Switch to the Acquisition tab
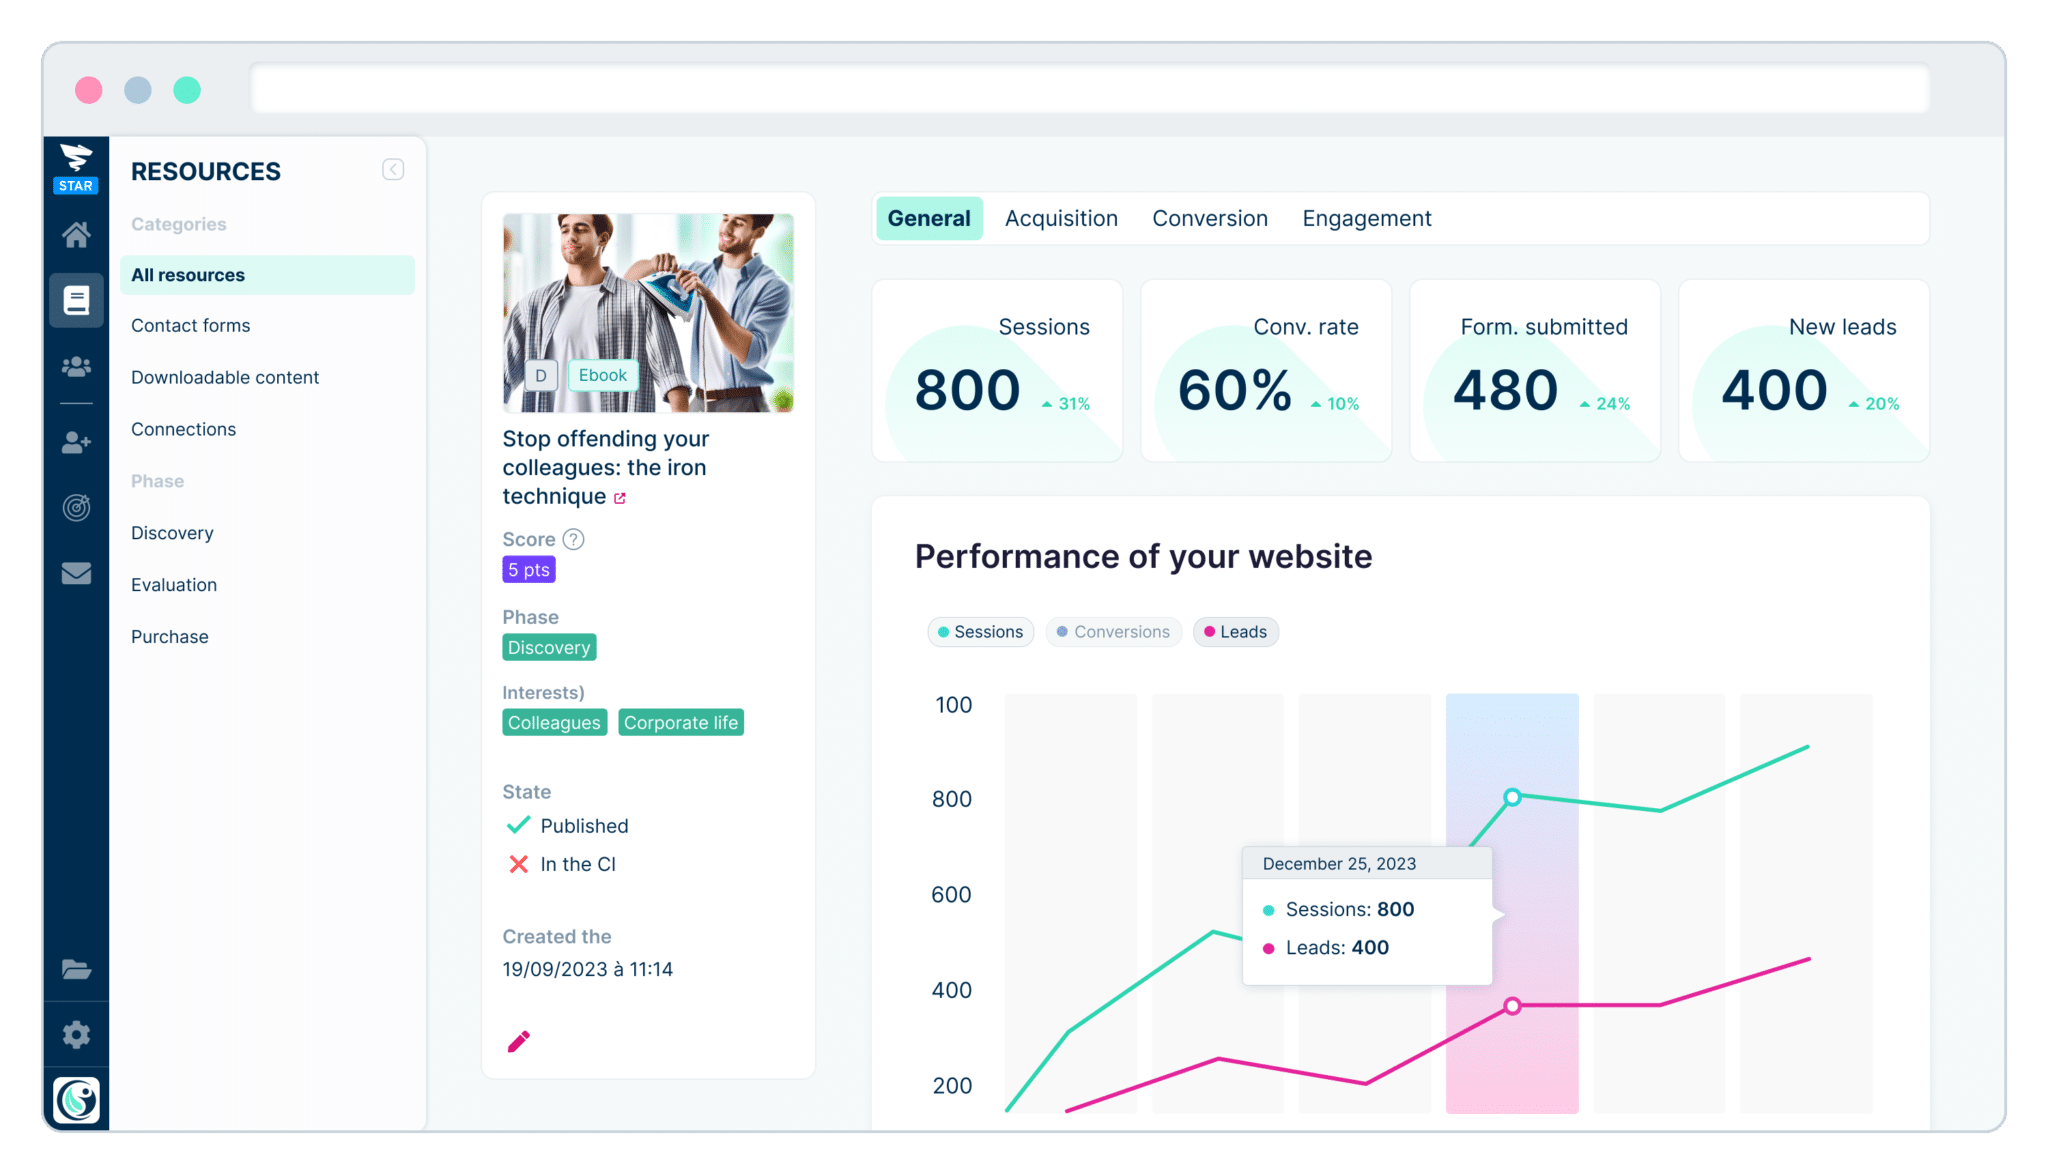 point(1061,218)
